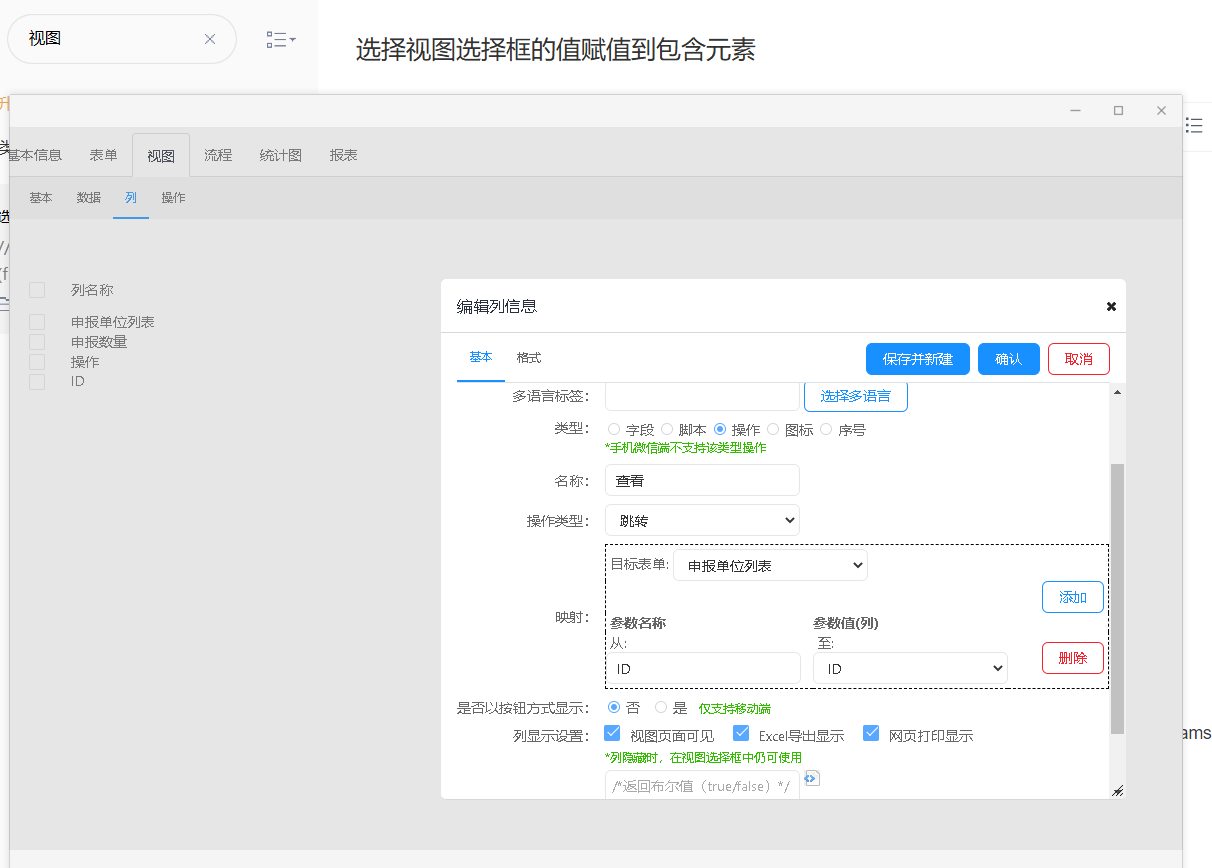Click the dialog resize grip icon
Image resolution: width=1212 pixels, height=868 pixels.
pos(1117,790)
